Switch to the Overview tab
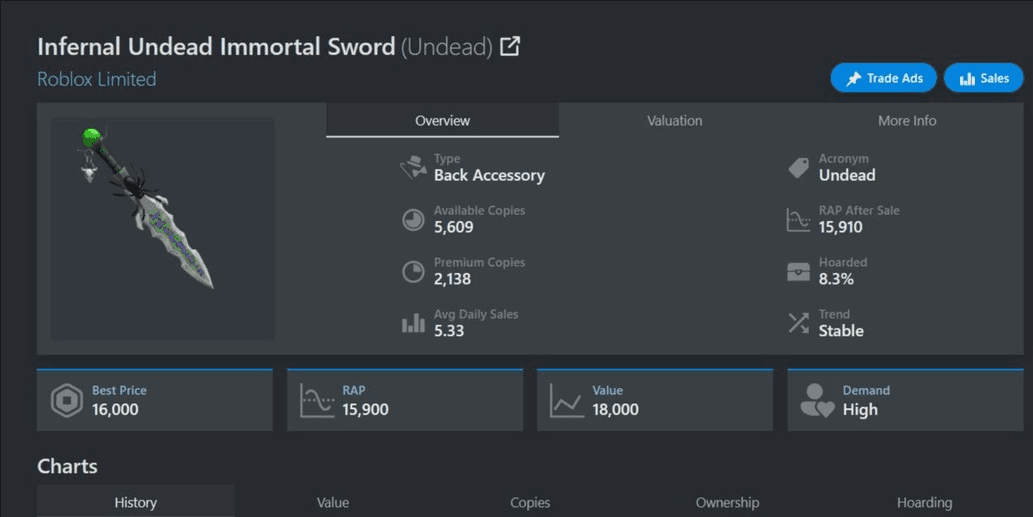 point(442,121)
